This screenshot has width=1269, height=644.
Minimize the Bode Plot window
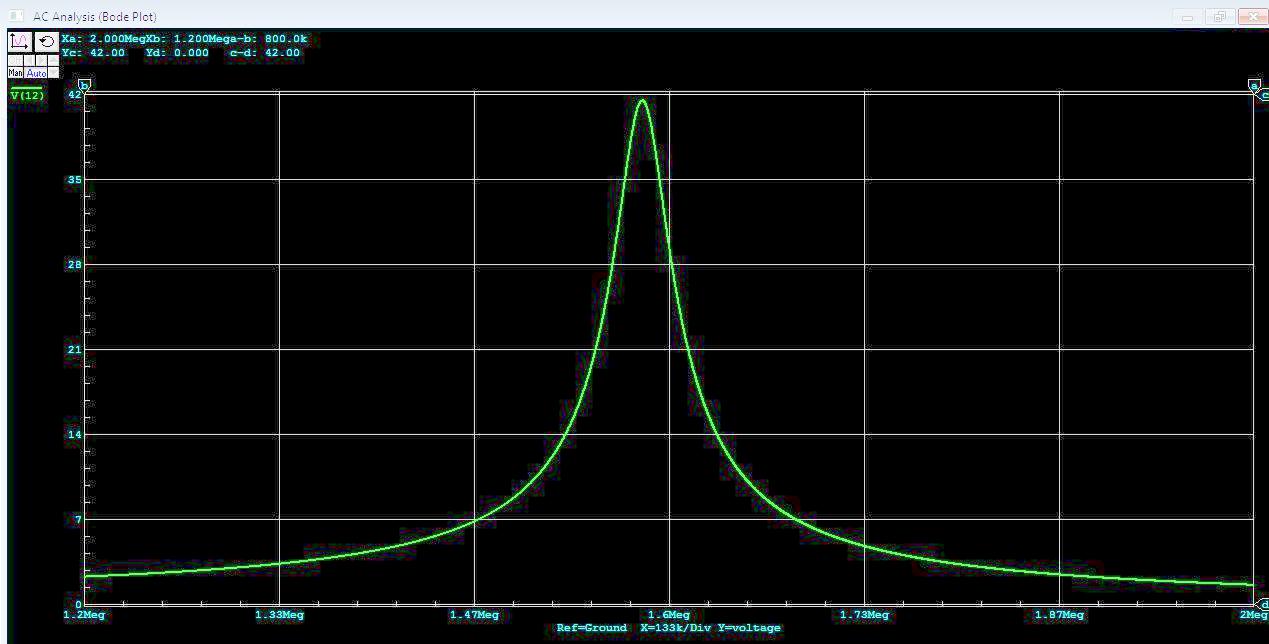(x=1188, y=16)
